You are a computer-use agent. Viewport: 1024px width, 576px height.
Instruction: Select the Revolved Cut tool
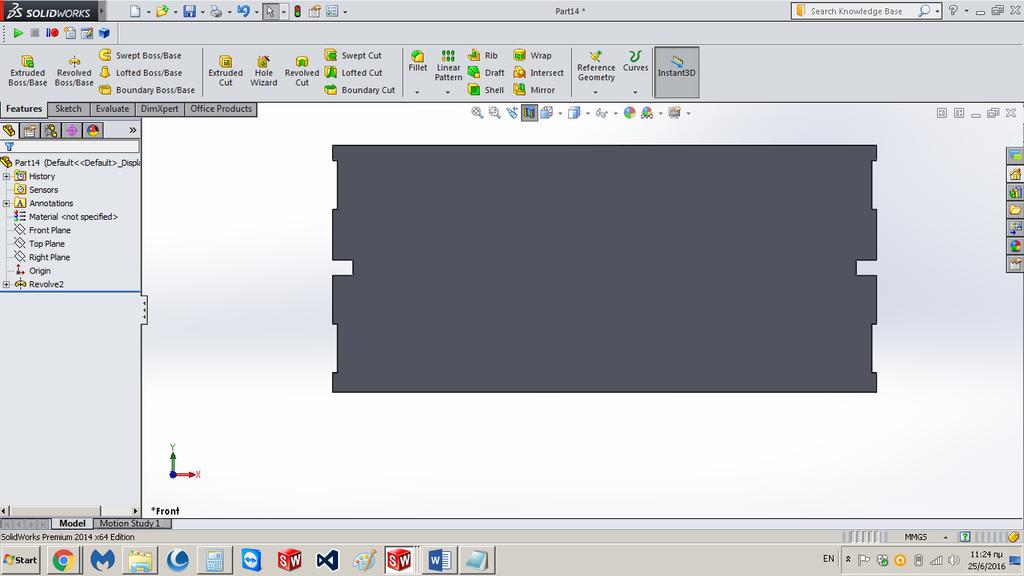pos(302,71)
